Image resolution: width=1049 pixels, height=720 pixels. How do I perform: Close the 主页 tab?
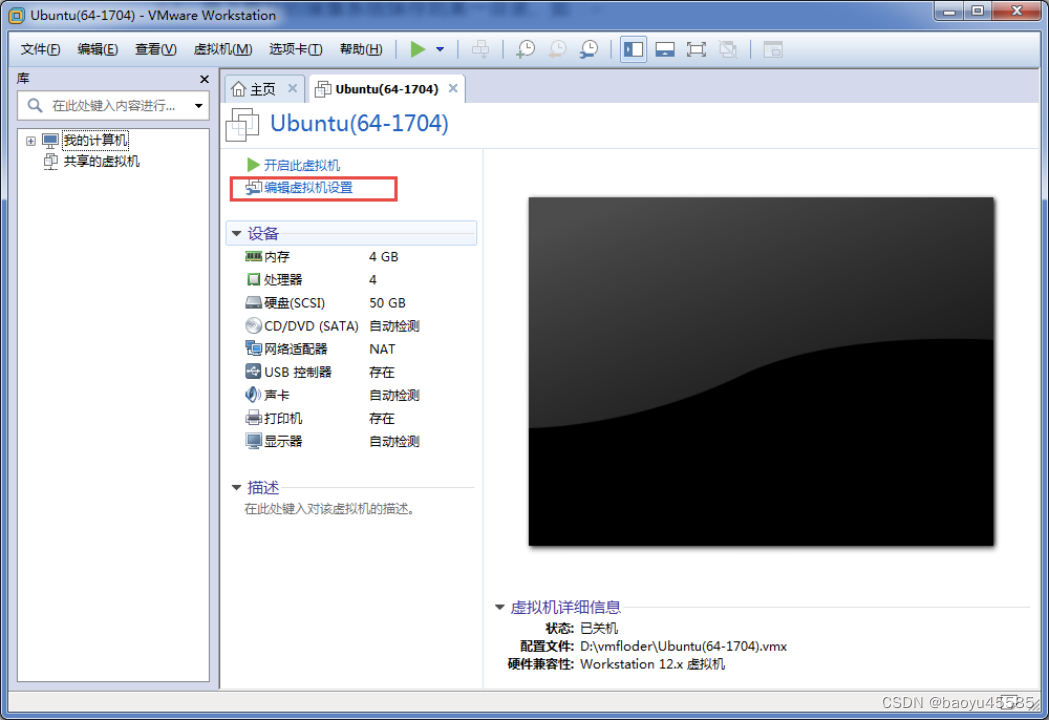click(292, 88)
